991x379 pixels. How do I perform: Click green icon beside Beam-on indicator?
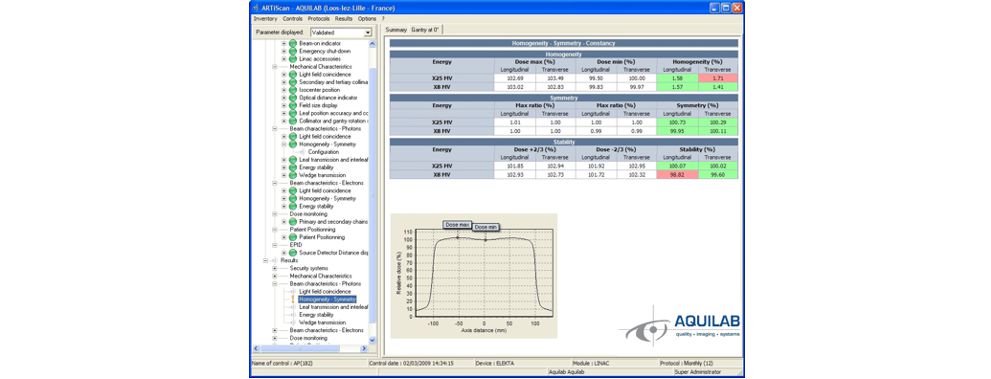pyautogui.click(x=293, y=43)
